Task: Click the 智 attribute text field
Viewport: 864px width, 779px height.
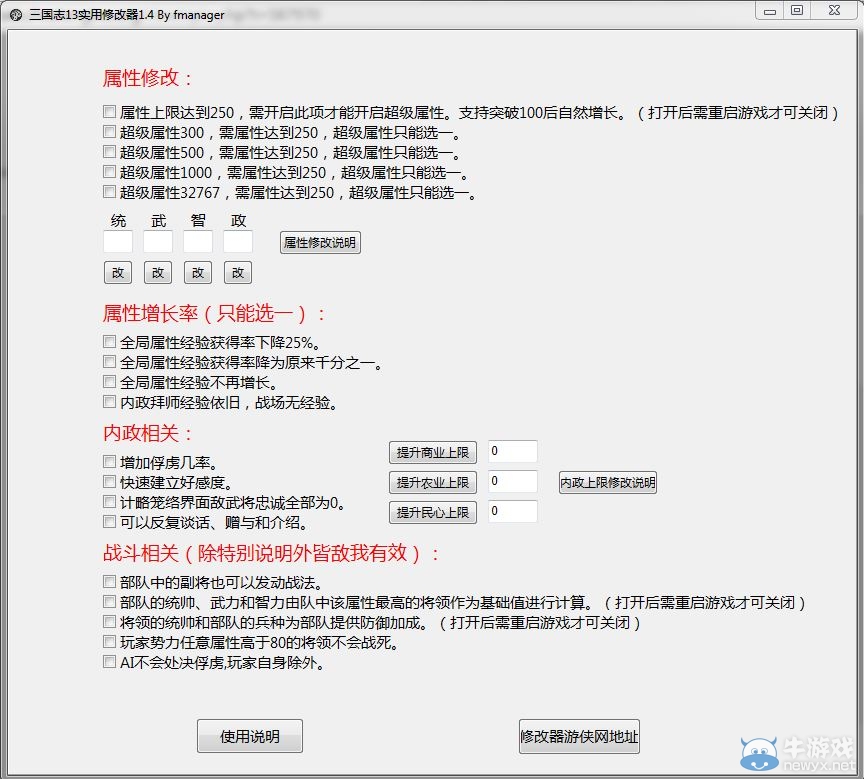Action: pos(198,241)
